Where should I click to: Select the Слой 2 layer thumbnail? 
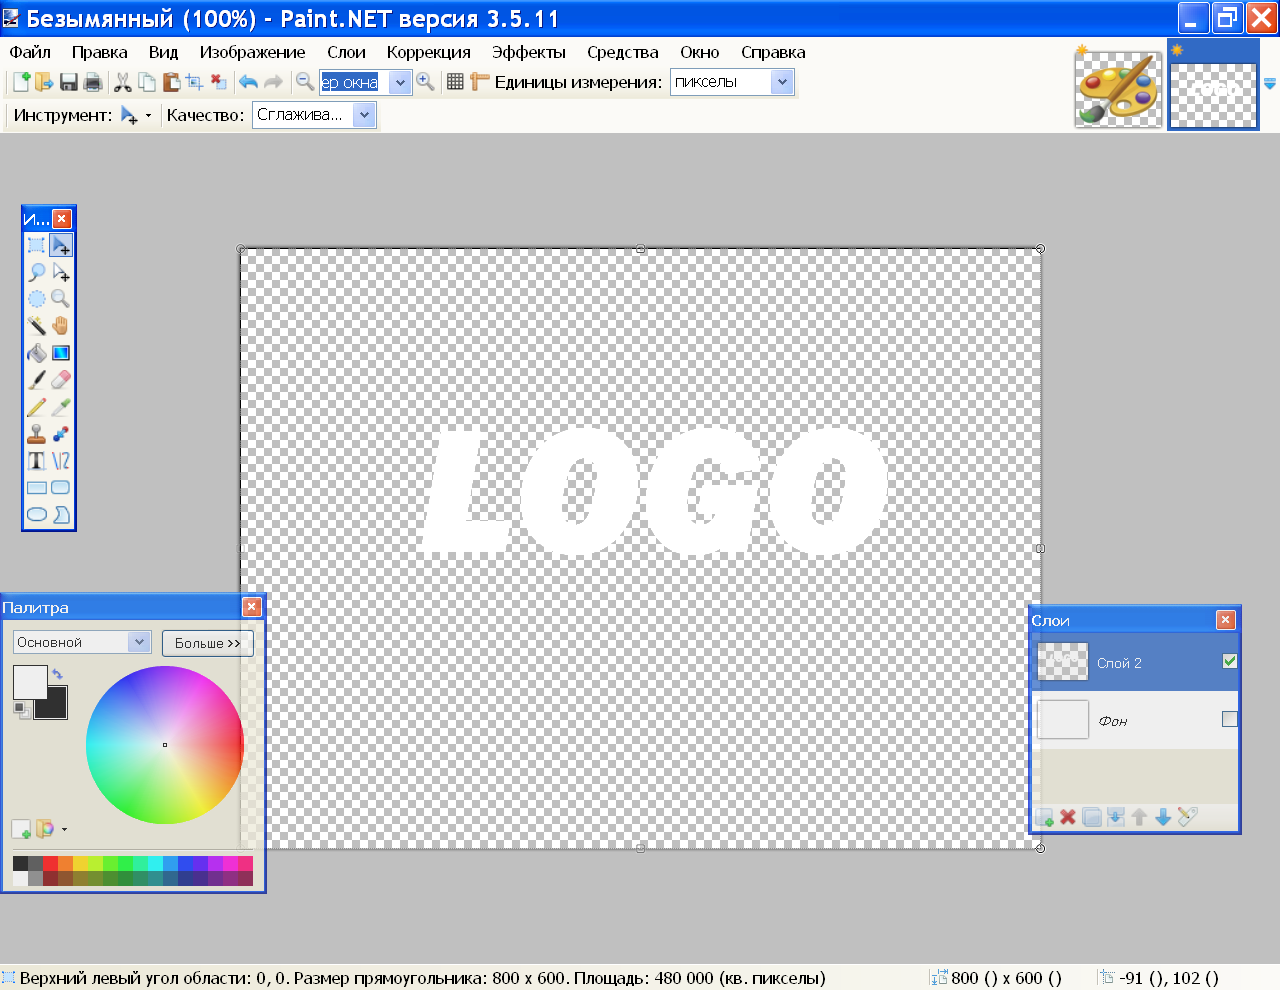(x=1062, y=661)
